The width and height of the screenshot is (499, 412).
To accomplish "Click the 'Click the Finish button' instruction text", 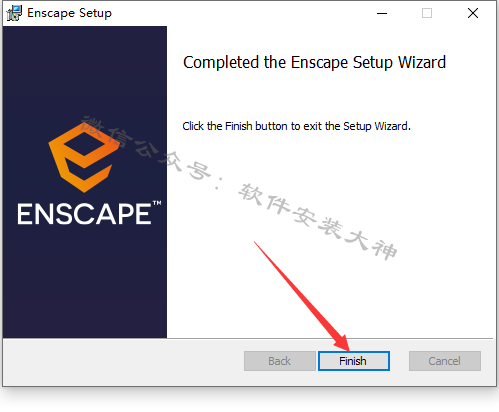I will [296, 126].
